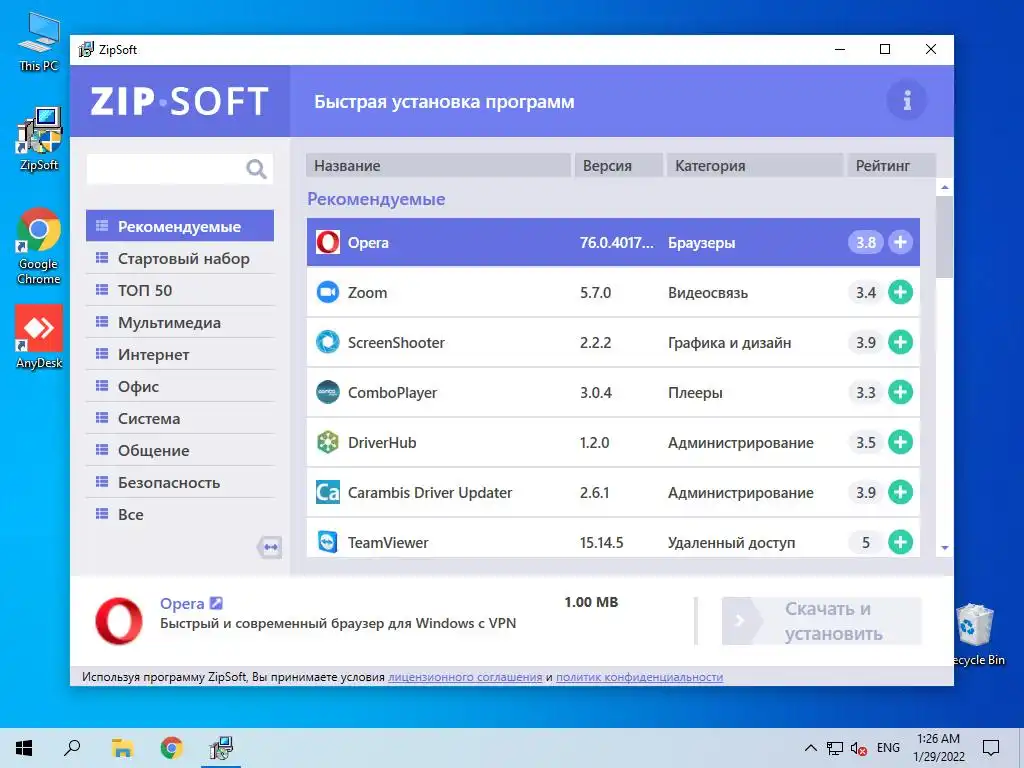This screenshot has height=768, width=1024.
Task: Open the notifications center icon
Action: 991,748
